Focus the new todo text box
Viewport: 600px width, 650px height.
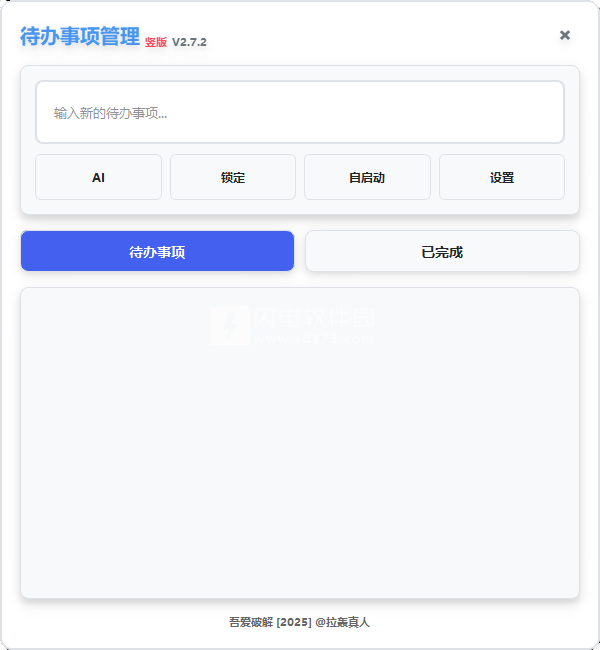click(300, 112)
